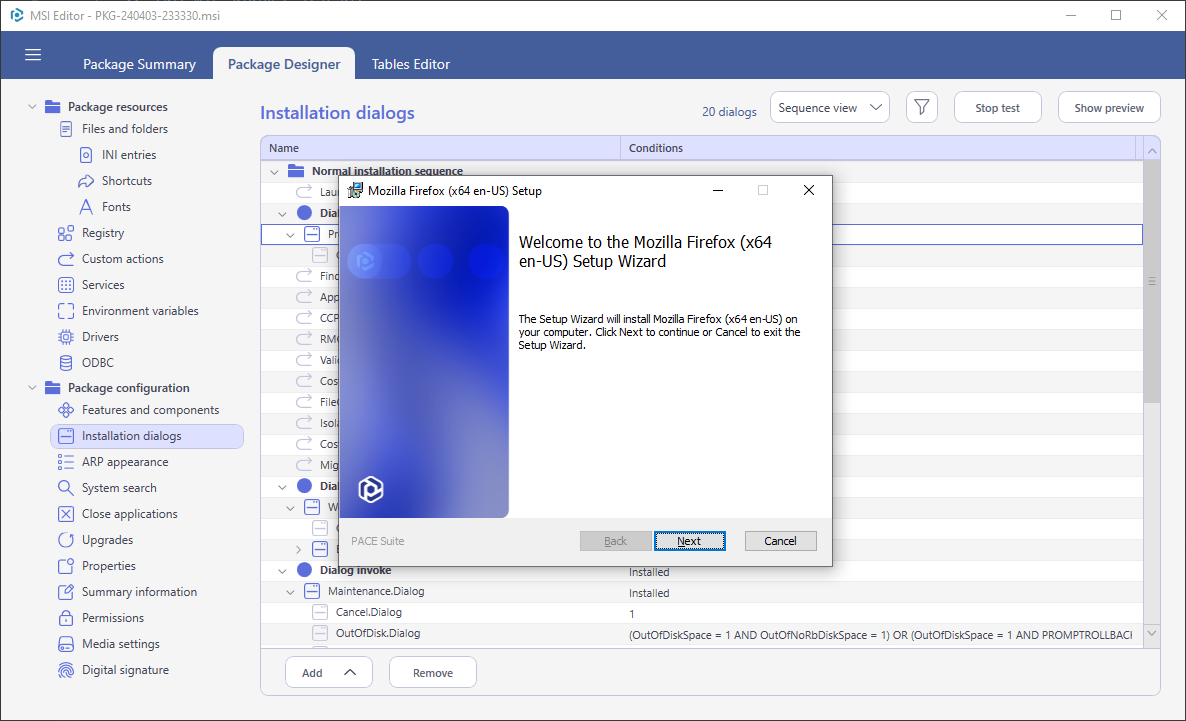Open the Add button dropdown arrow
This screenshot has width=1186, height=721.
(x=349, y=672)
